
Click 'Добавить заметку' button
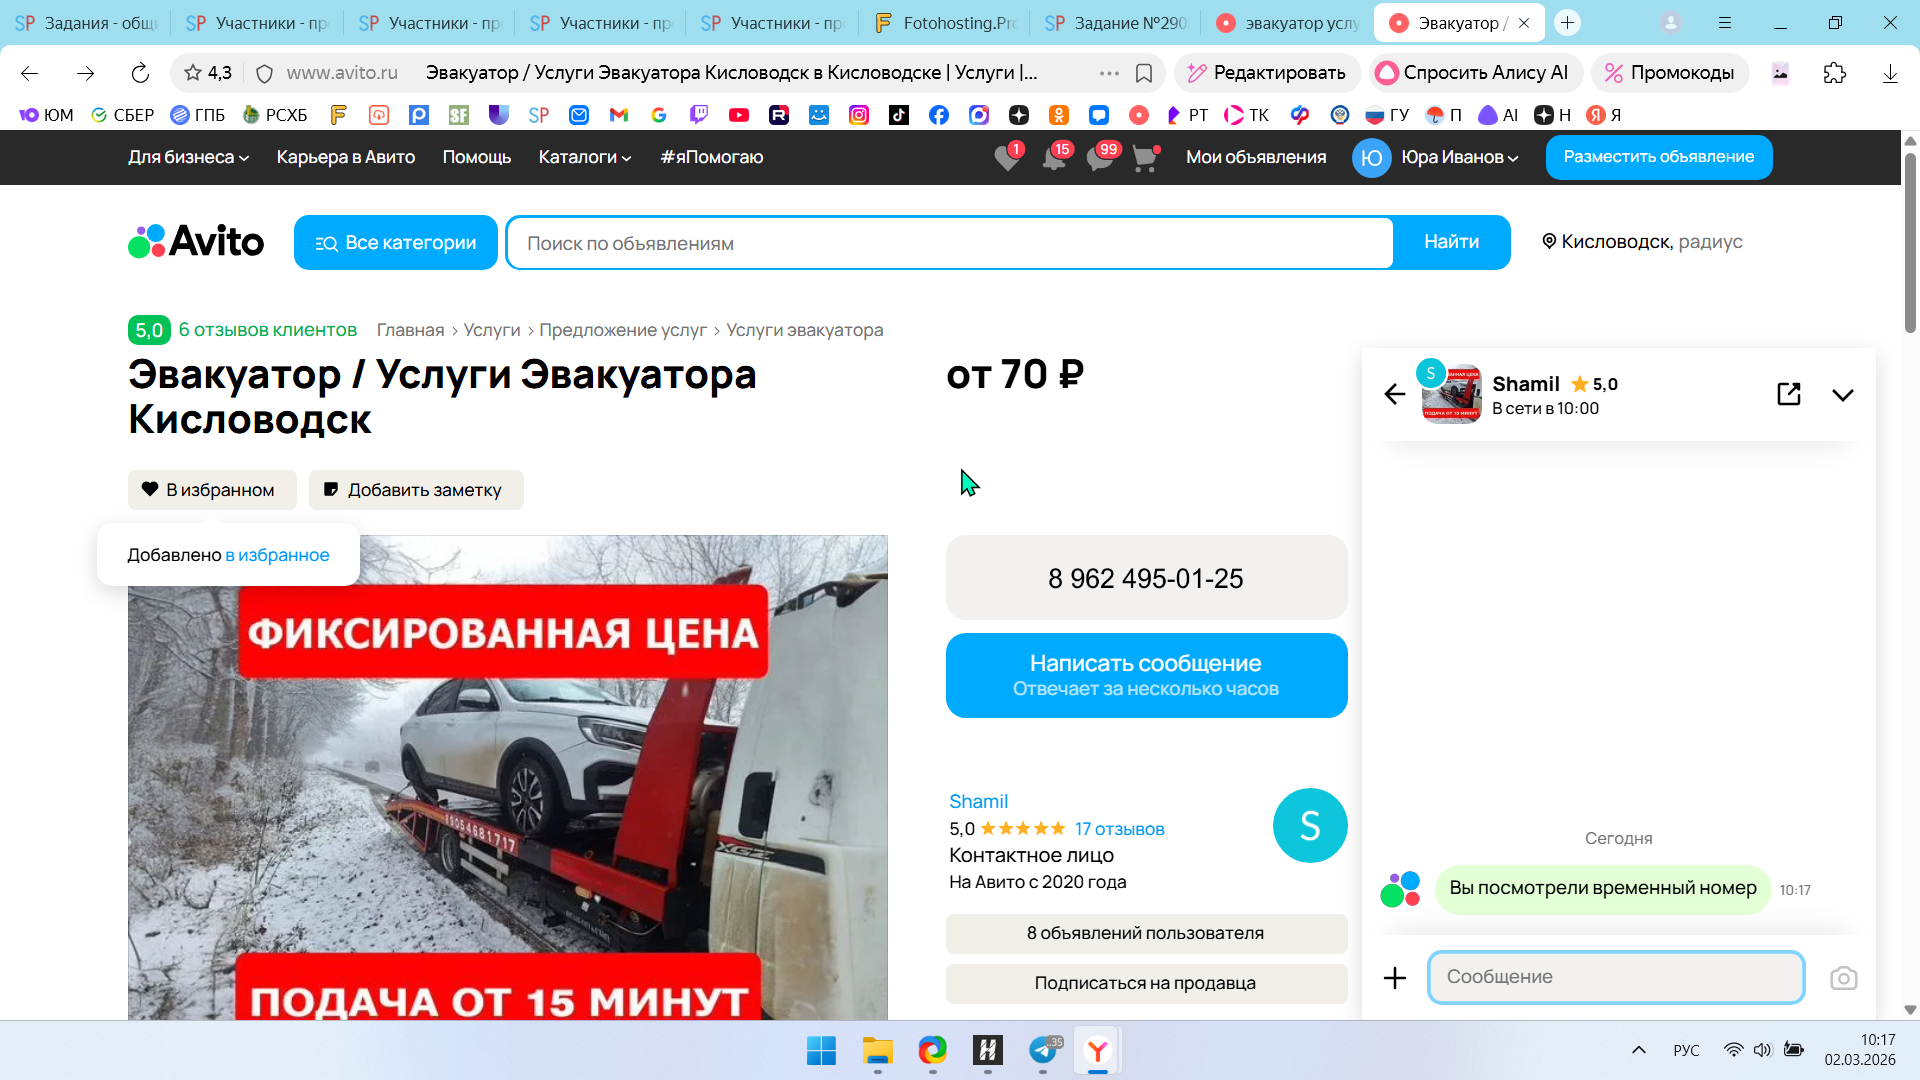pos(416,490)
